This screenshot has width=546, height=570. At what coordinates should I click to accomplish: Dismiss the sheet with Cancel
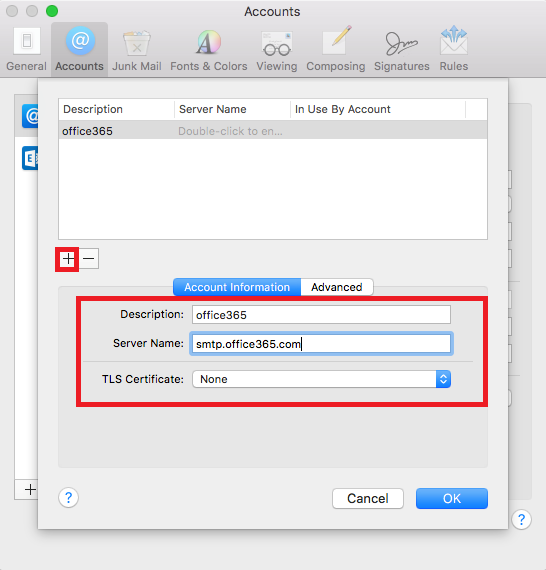368,498
